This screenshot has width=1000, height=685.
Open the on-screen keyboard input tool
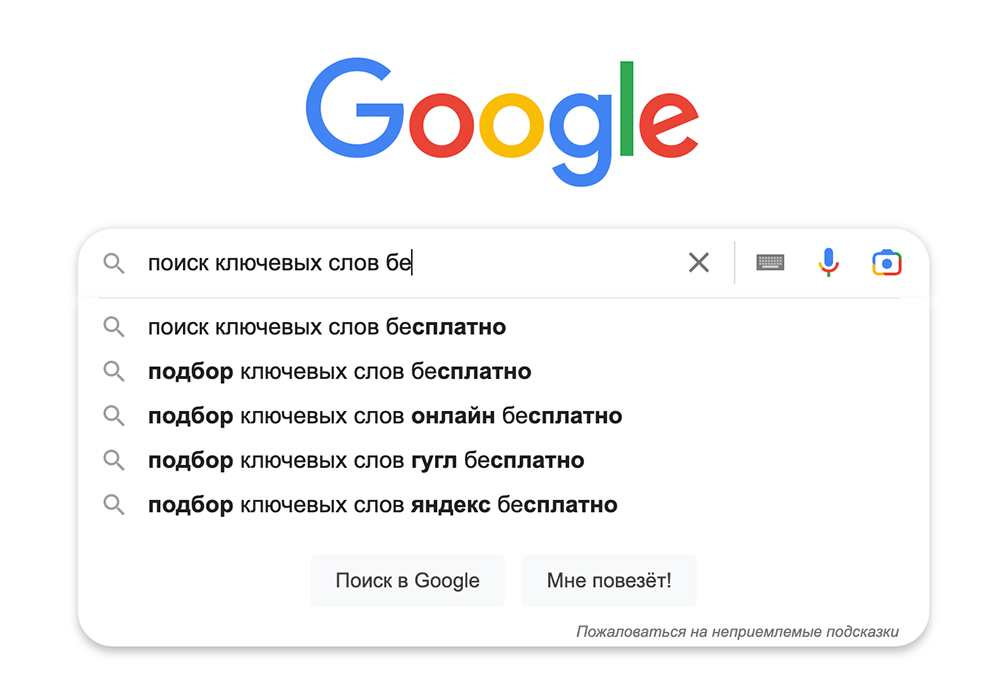click(x=770, y=263)
